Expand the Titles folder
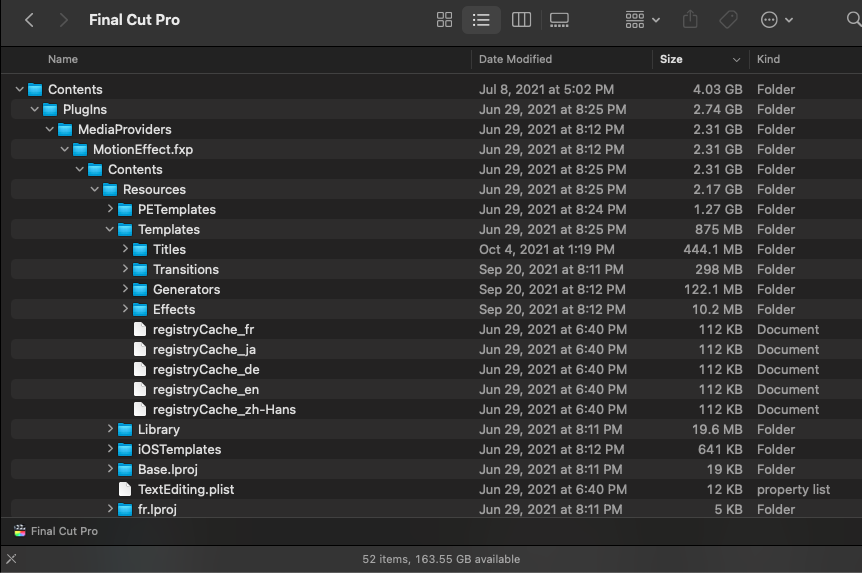Image resolution: width=862 pixels, height=573 pixels. [x=125, y=249]
